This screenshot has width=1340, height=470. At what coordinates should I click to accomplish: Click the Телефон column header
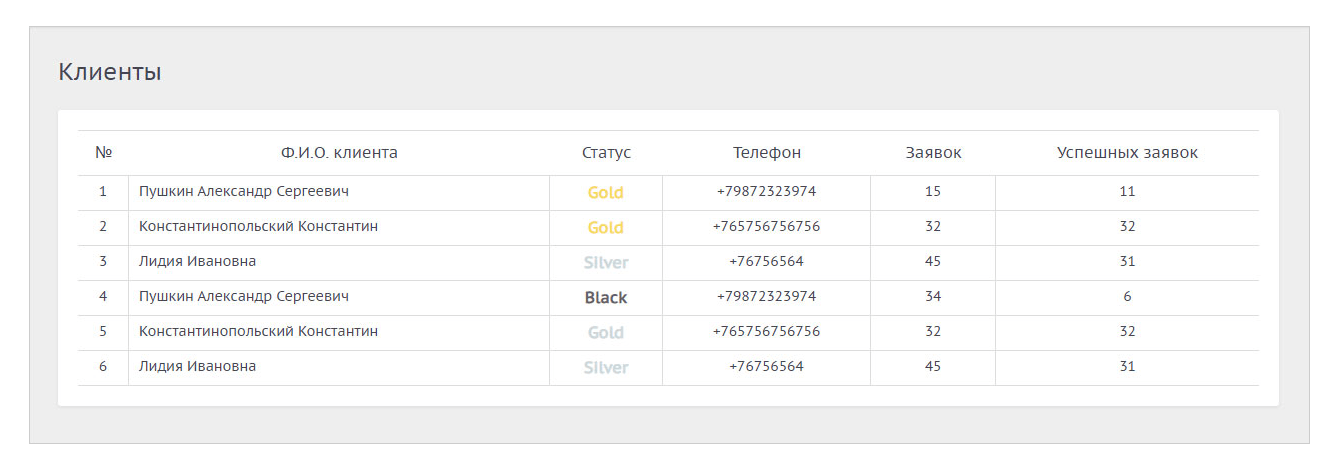(766, 153)
